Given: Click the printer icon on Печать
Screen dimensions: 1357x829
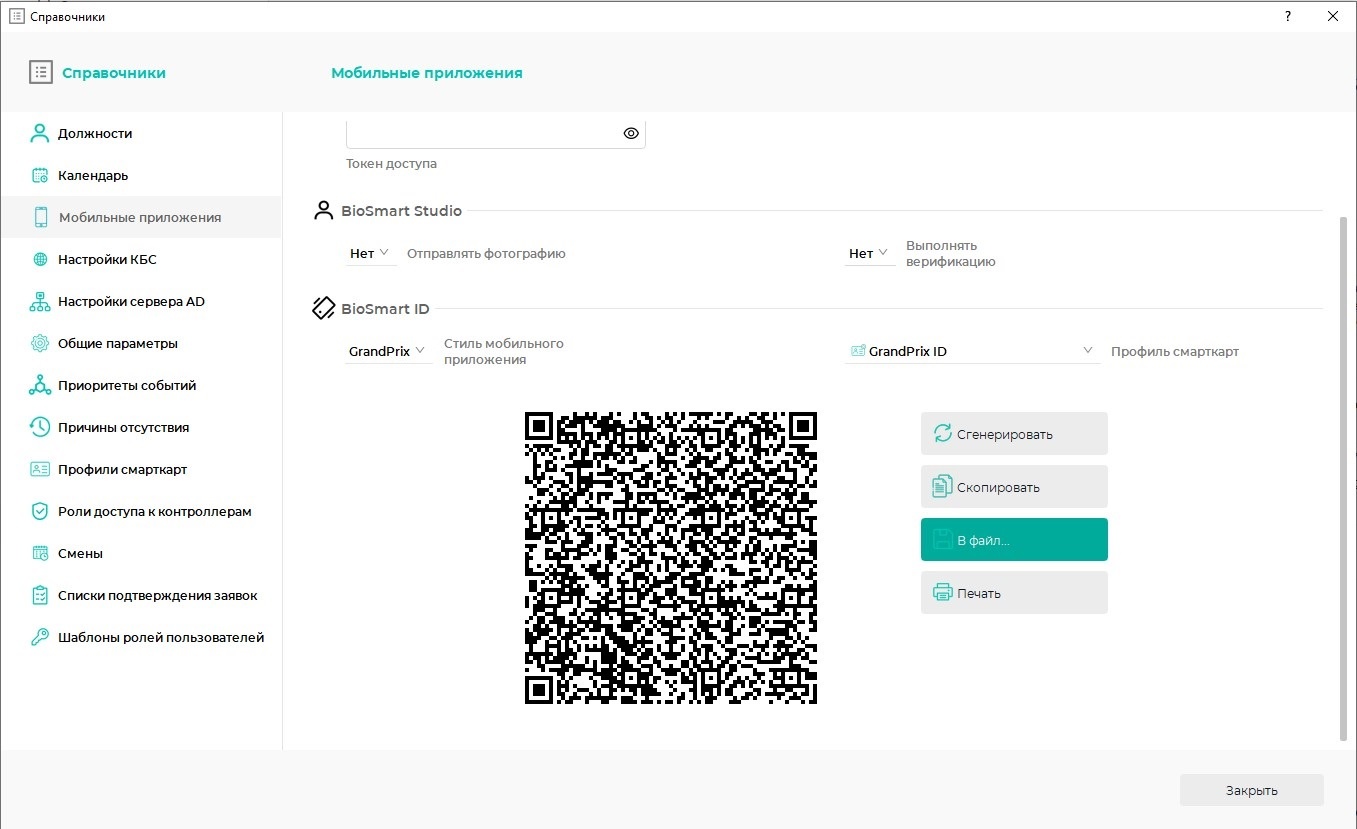Looking at the screenshot, I should click(x=942, y=592).
